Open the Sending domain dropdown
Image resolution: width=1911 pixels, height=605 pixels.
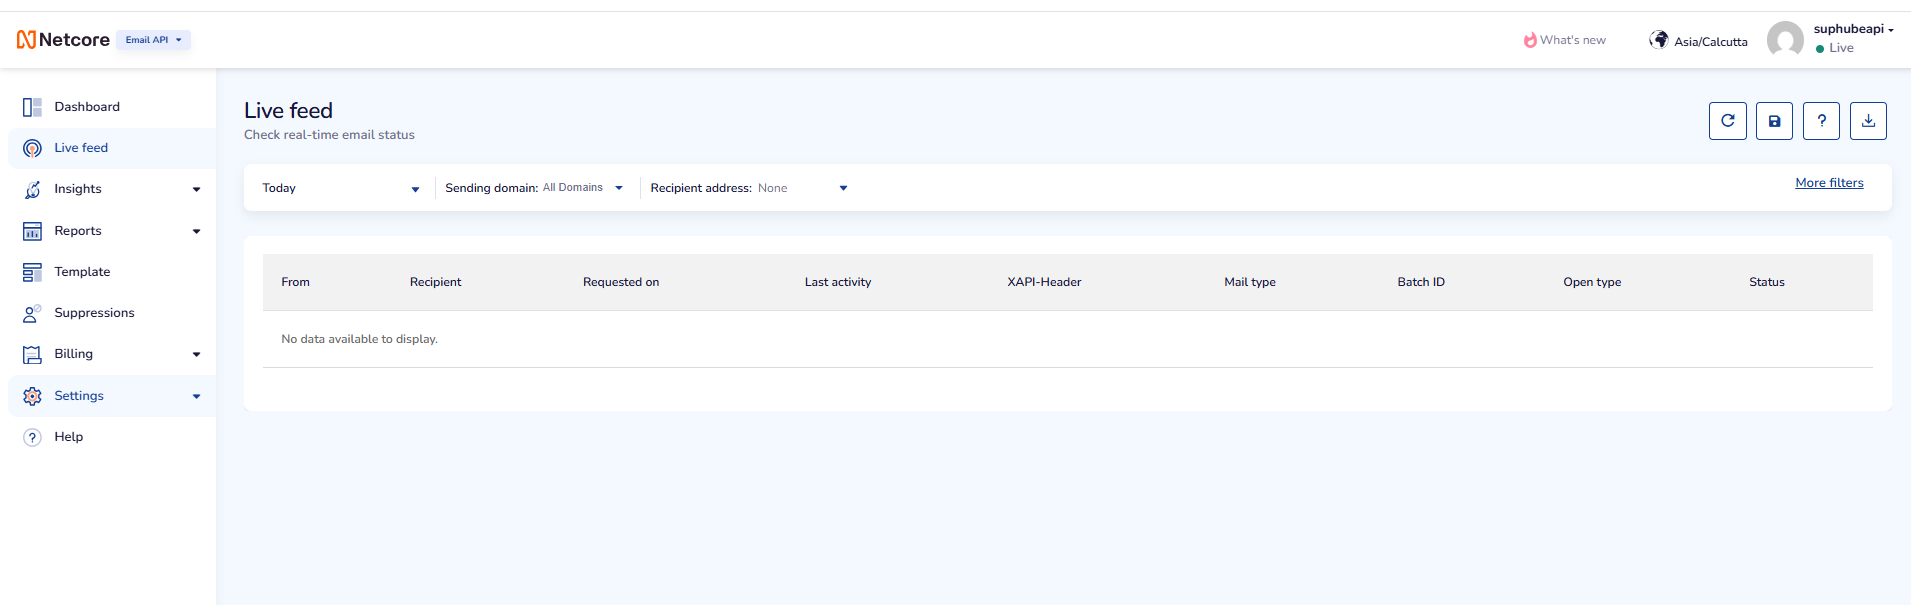pyautogui.click(x=534, y=188)
